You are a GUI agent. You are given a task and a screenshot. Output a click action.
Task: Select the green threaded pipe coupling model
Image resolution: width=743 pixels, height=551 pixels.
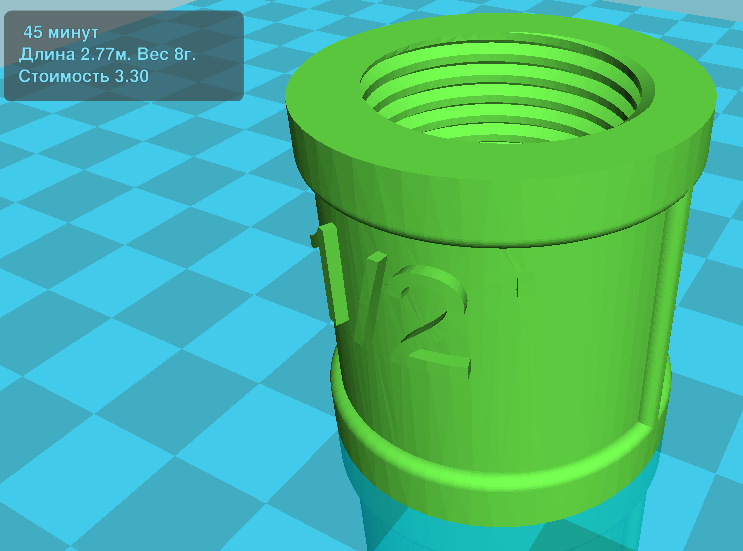point(500,270)
